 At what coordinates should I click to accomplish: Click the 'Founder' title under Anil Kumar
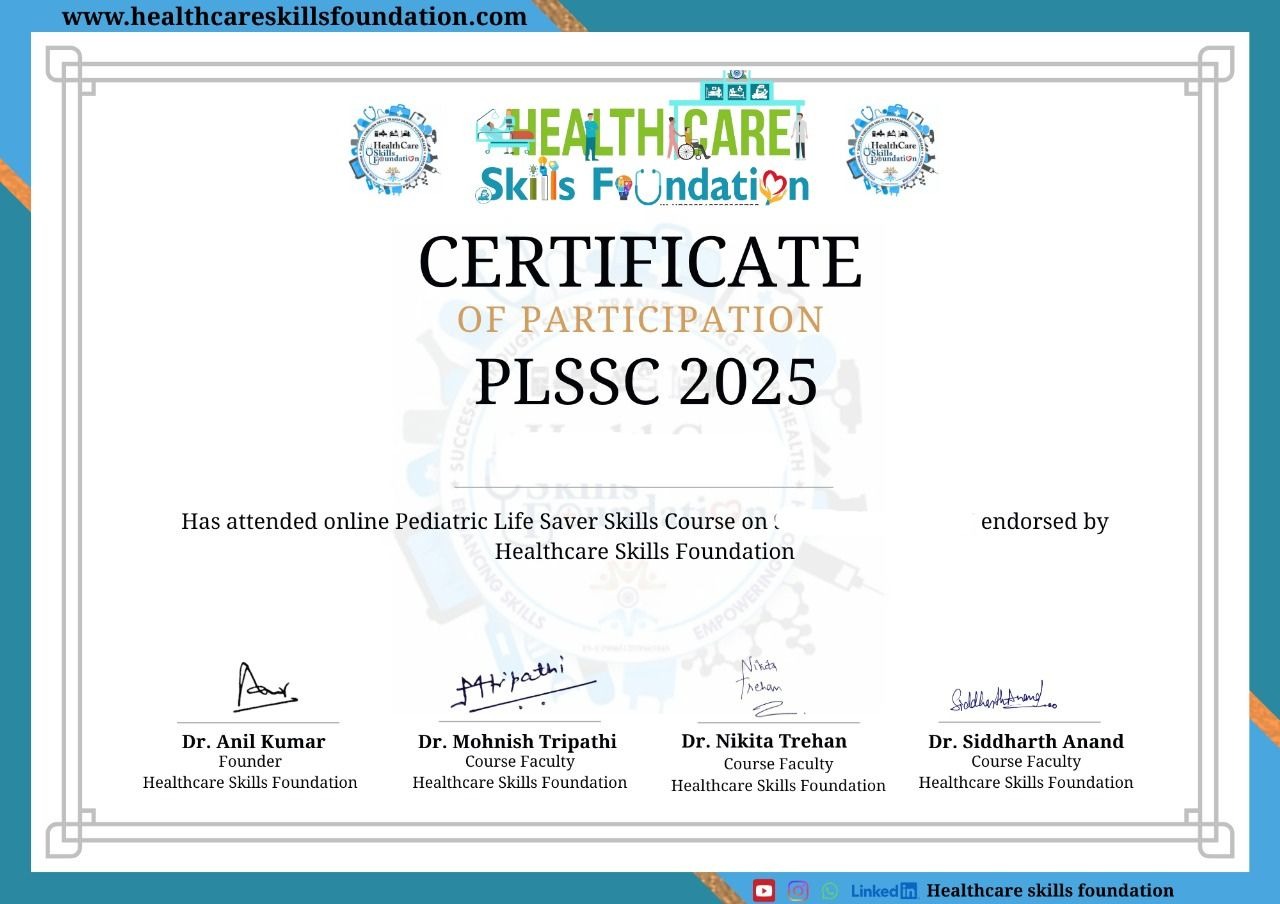250,762
